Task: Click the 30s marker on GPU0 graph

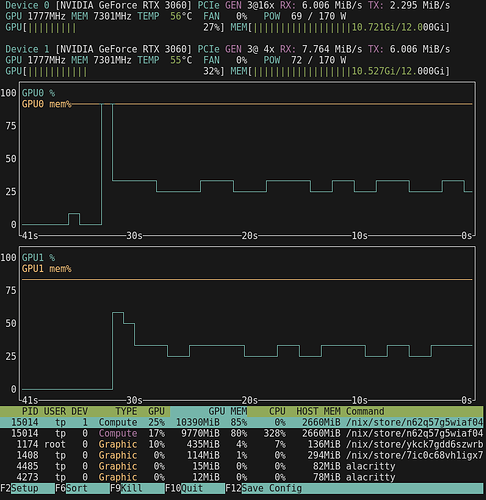Action: tap(135, 236)
